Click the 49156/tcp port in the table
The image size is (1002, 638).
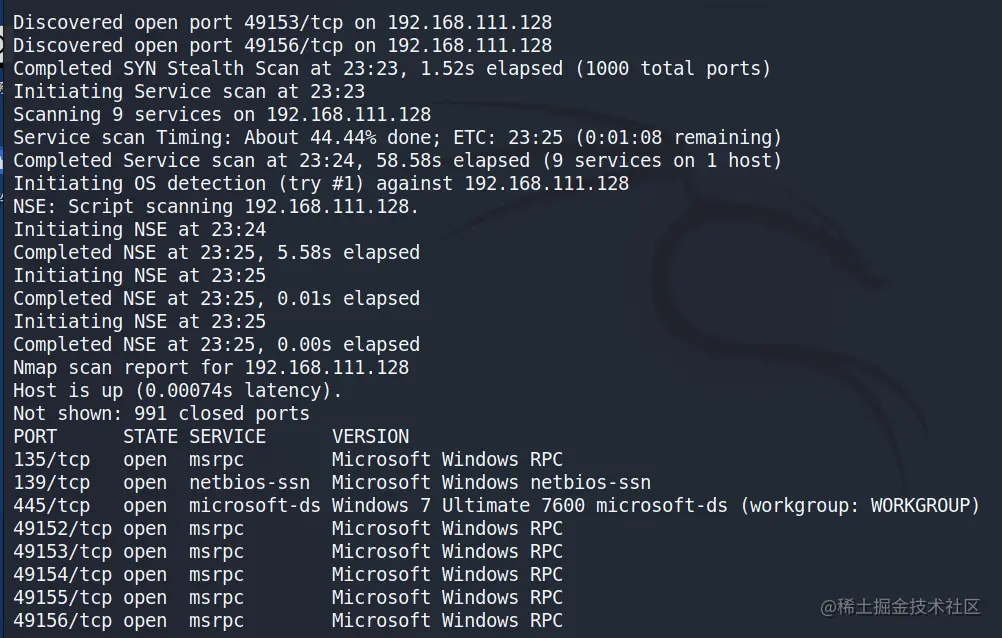[x=62, y=621]
